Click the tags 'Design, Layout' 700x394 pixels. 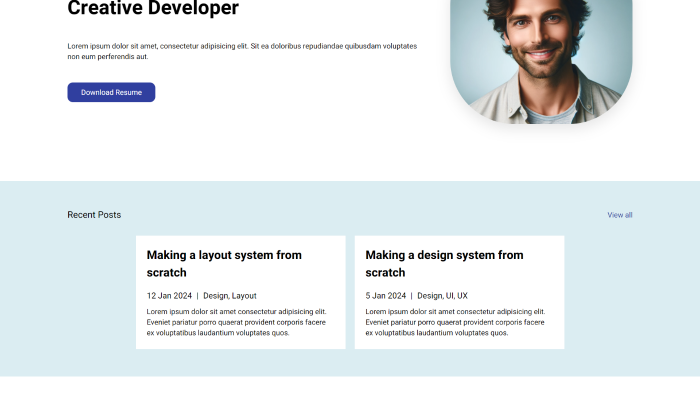[x=230, y=296]
